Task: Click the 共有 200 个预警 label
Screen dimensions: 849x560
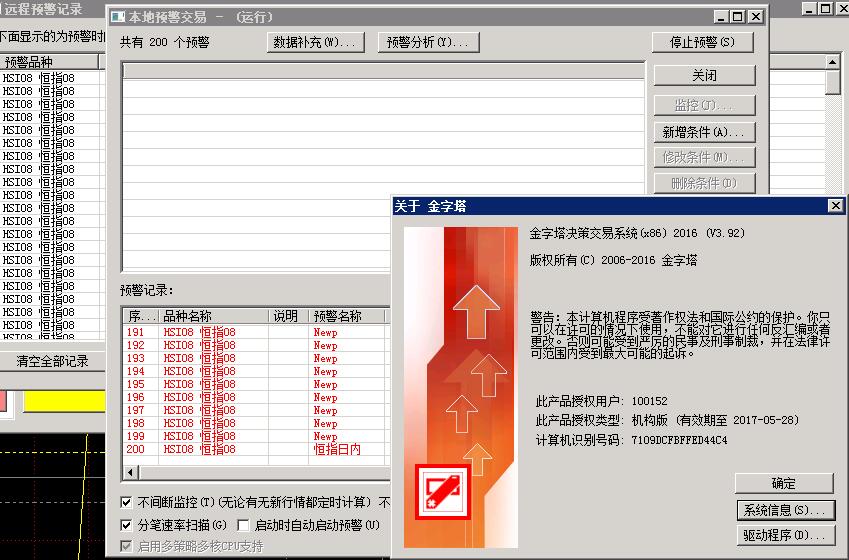Action: coord(165,42)
